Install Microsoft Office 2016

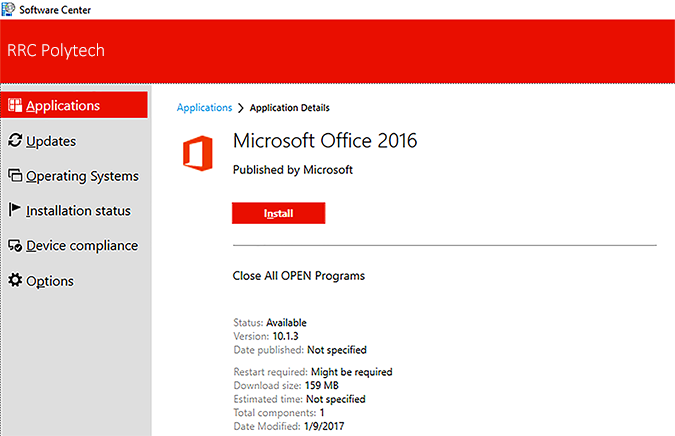pyautogui.click(x=279, y=213)
